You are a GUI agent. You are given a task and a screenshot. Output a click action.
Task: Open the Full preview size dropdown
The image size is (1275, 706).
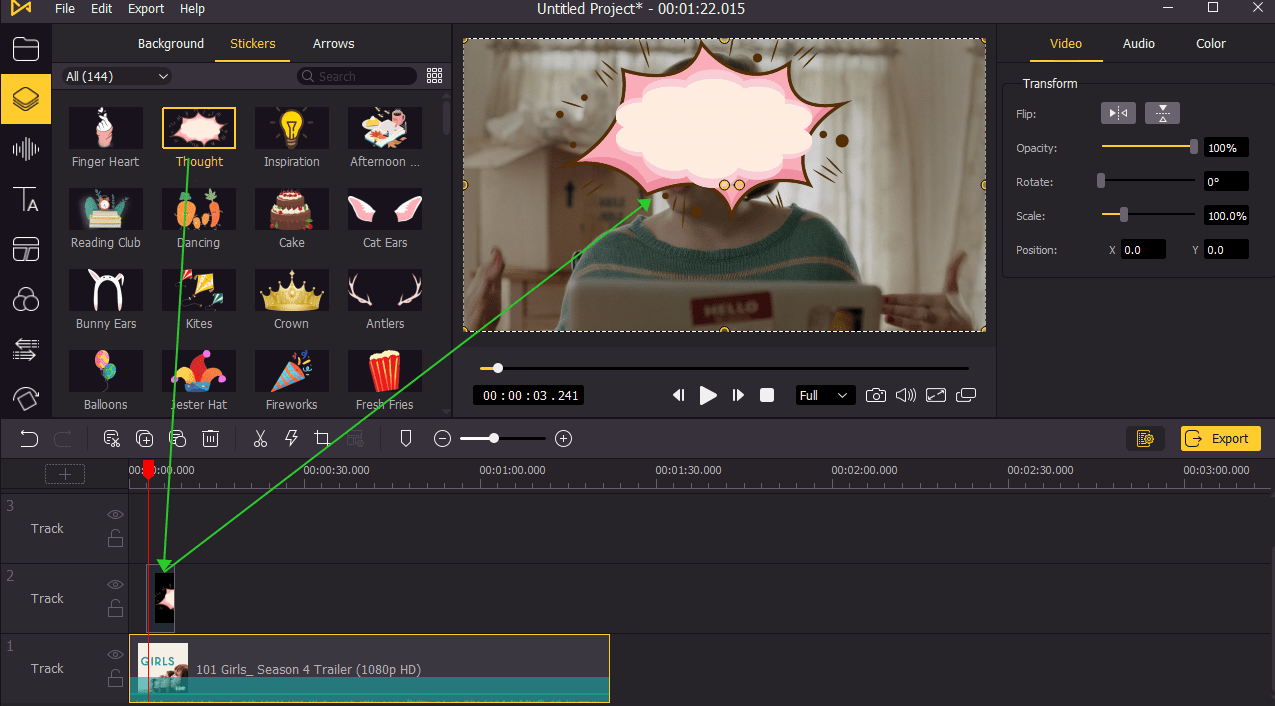point(824,395)
